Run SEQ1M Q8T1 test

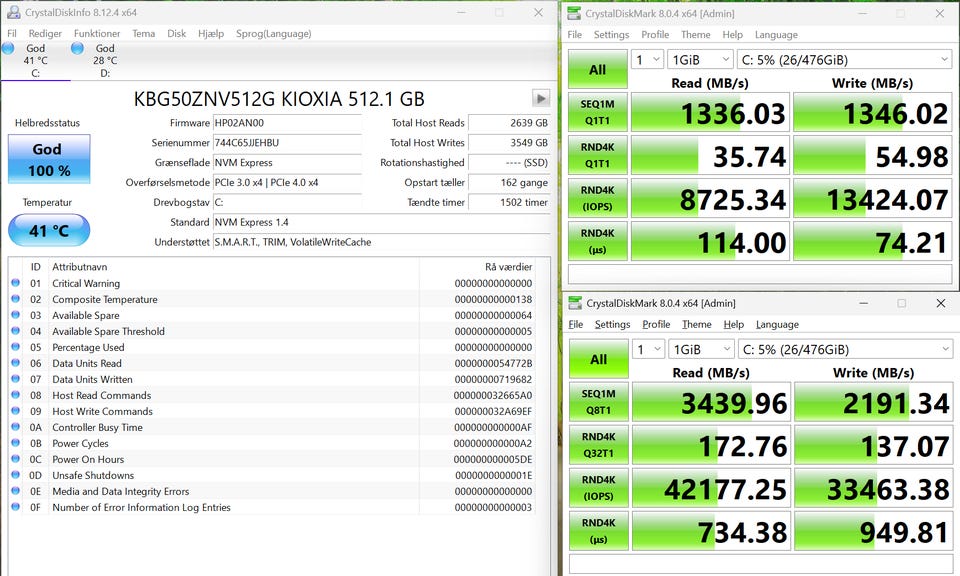click(599, 402)
